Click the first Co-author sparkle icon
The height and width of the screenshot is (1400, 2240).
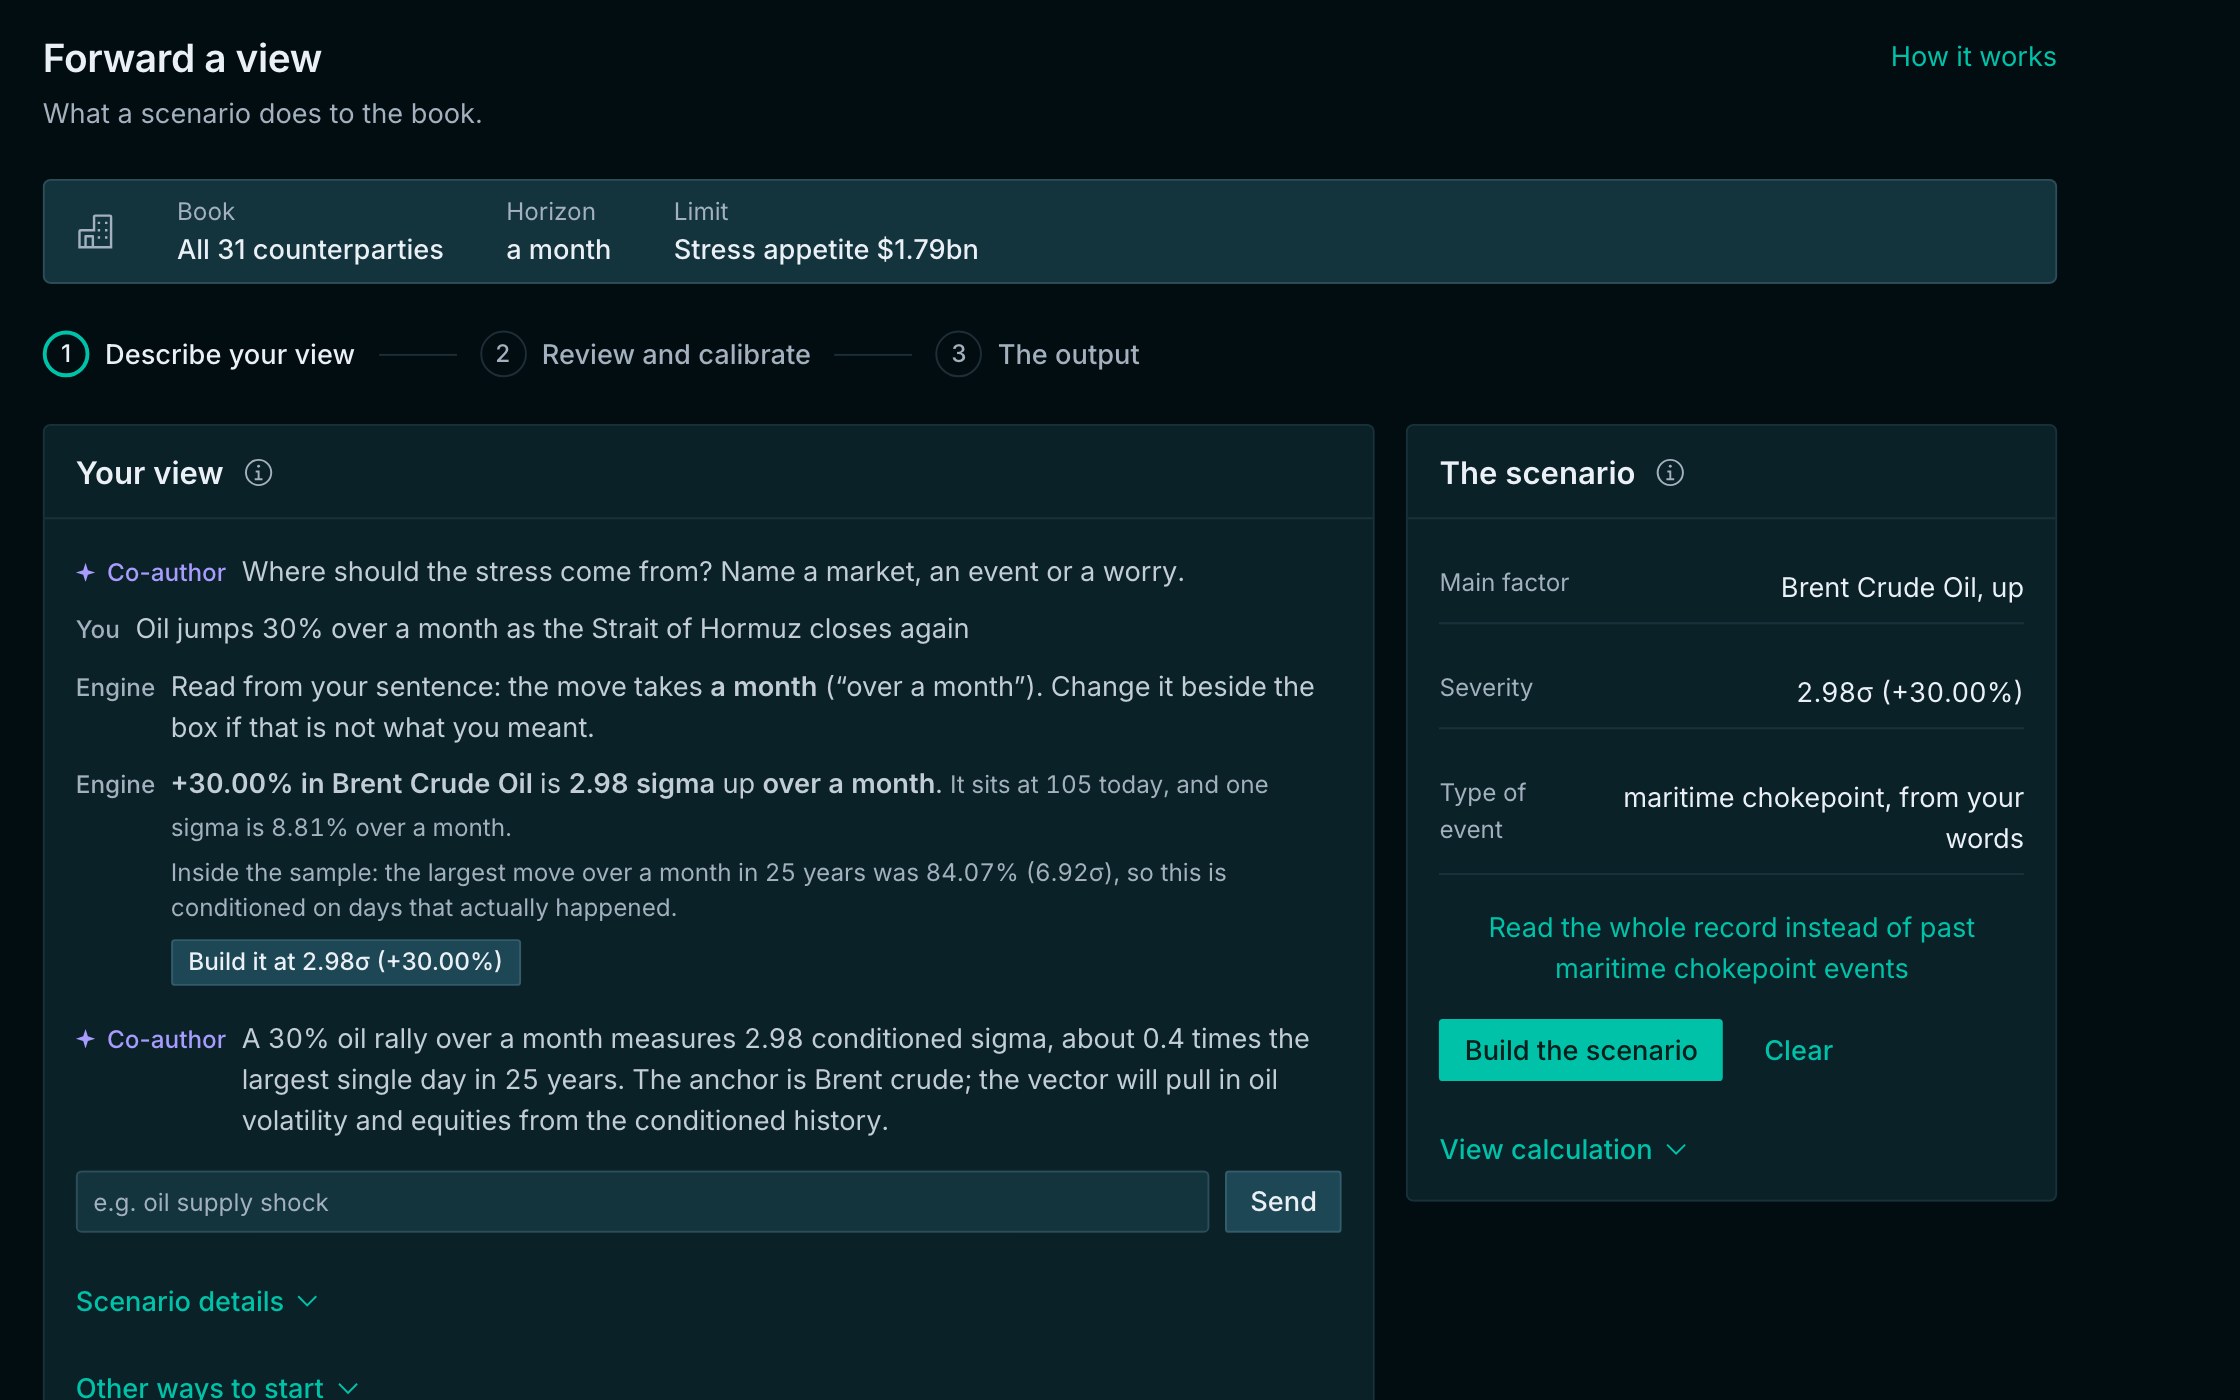(x=86, y=572)
